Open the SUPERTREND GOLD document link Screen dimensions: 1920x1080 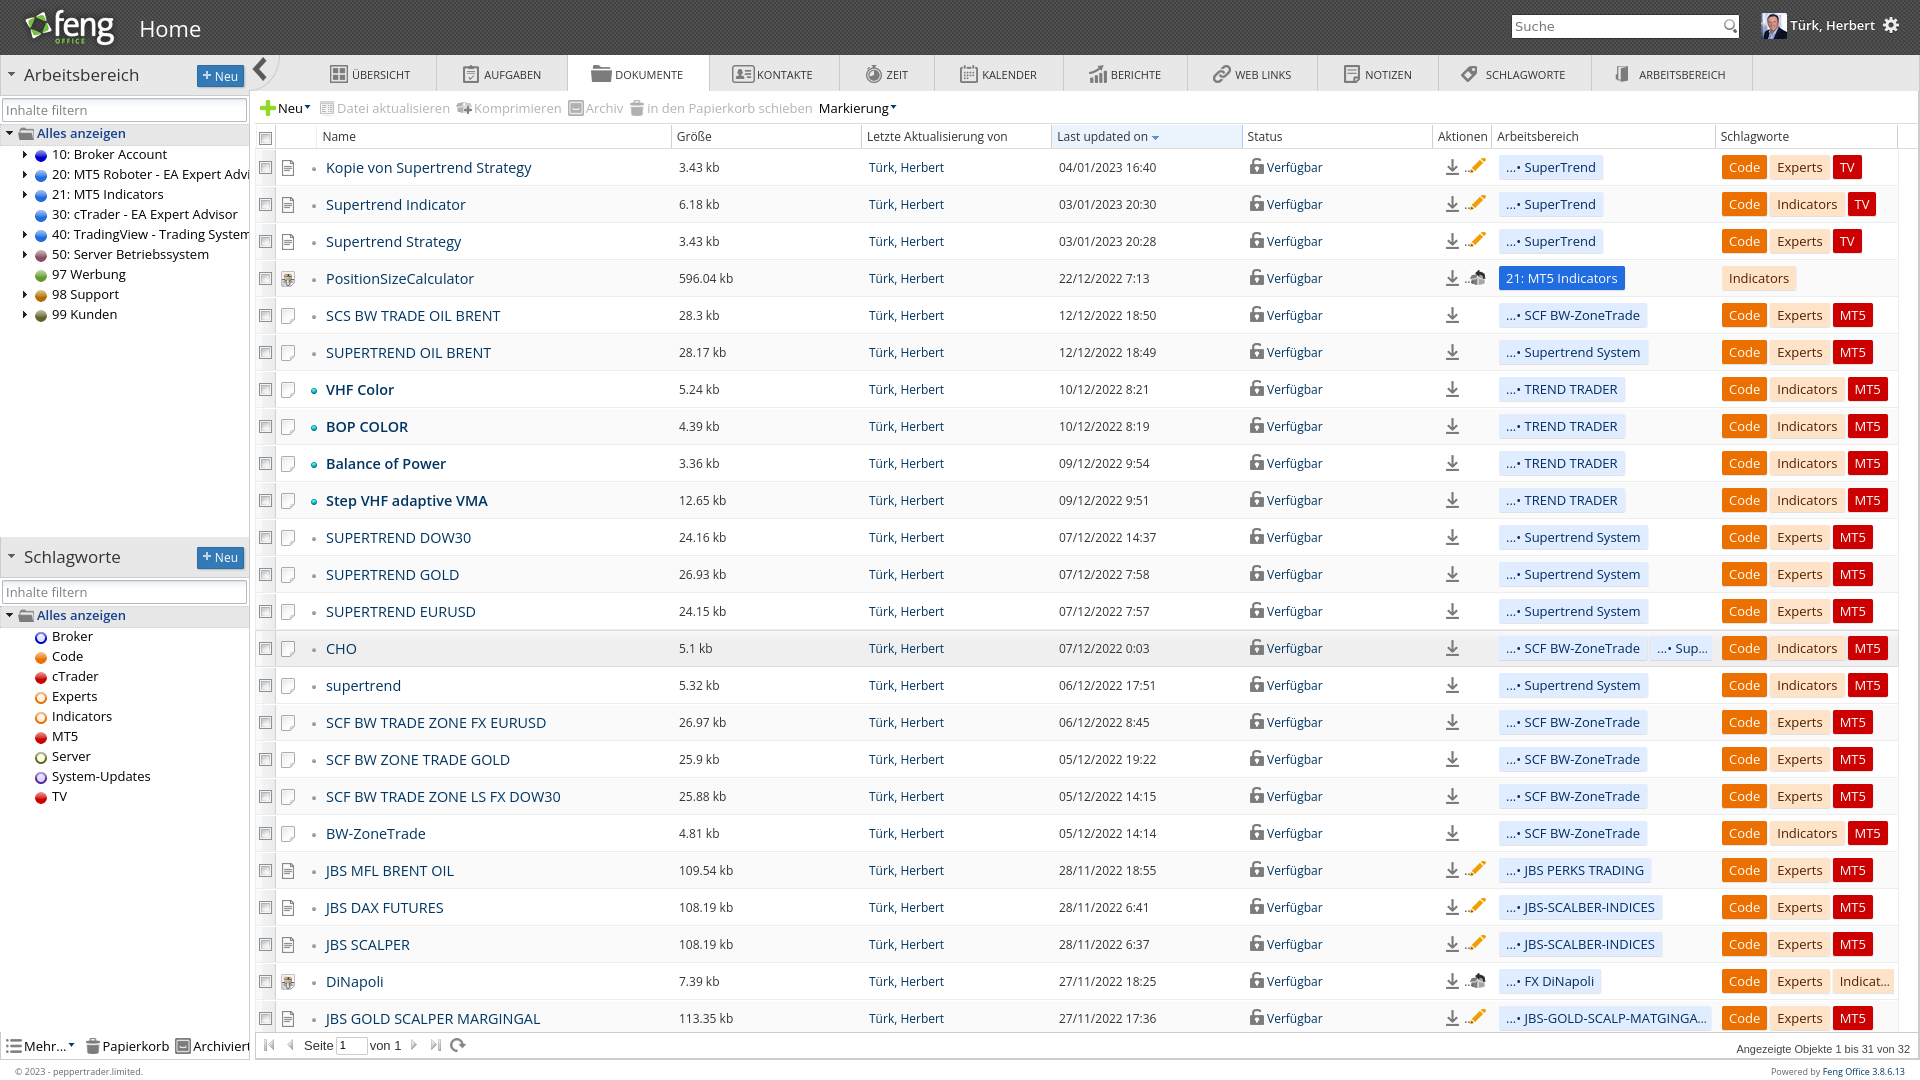[x=392, y=575]
